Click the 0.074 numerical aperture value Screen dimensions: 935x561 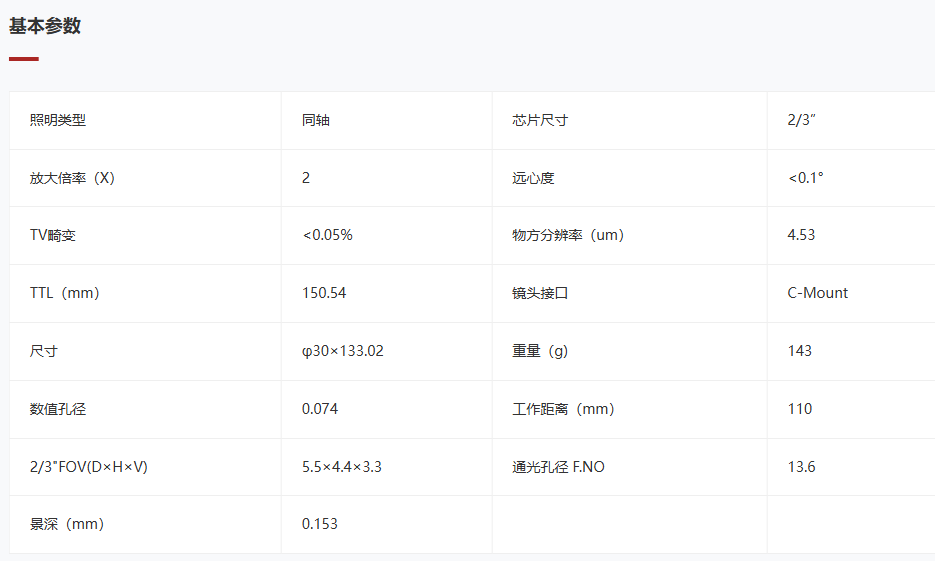coord(320,409)
